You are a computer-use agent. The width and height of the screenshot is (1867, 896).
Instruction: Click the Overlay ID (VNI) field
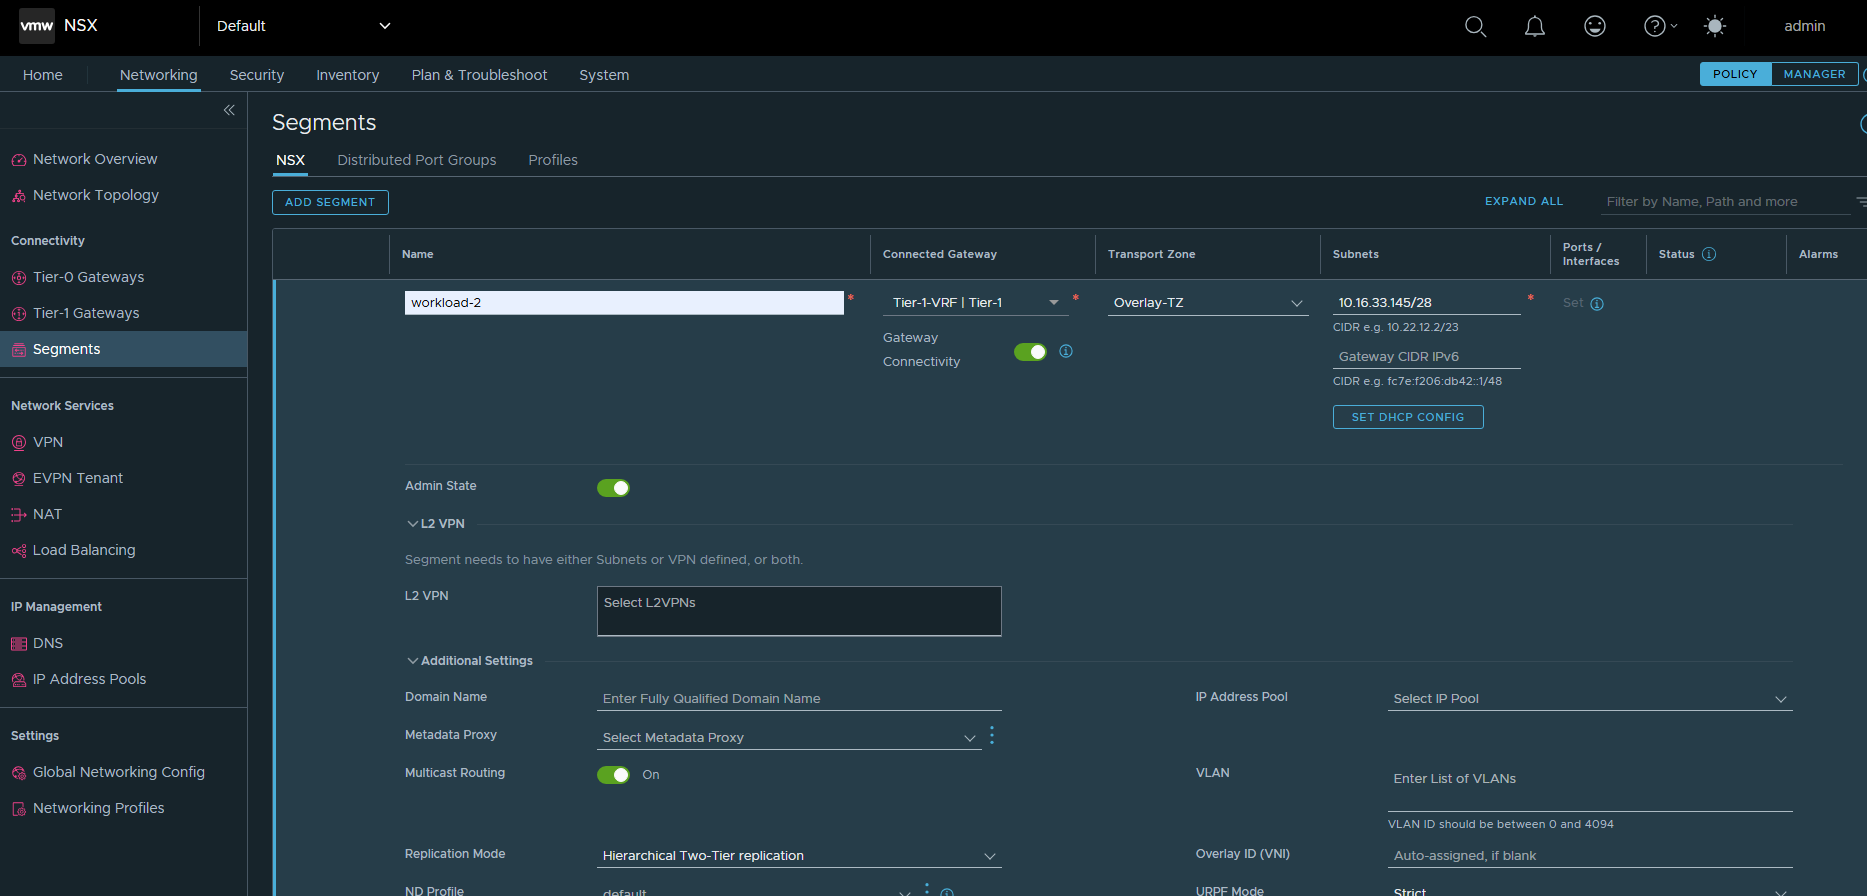click(1590, 856)
